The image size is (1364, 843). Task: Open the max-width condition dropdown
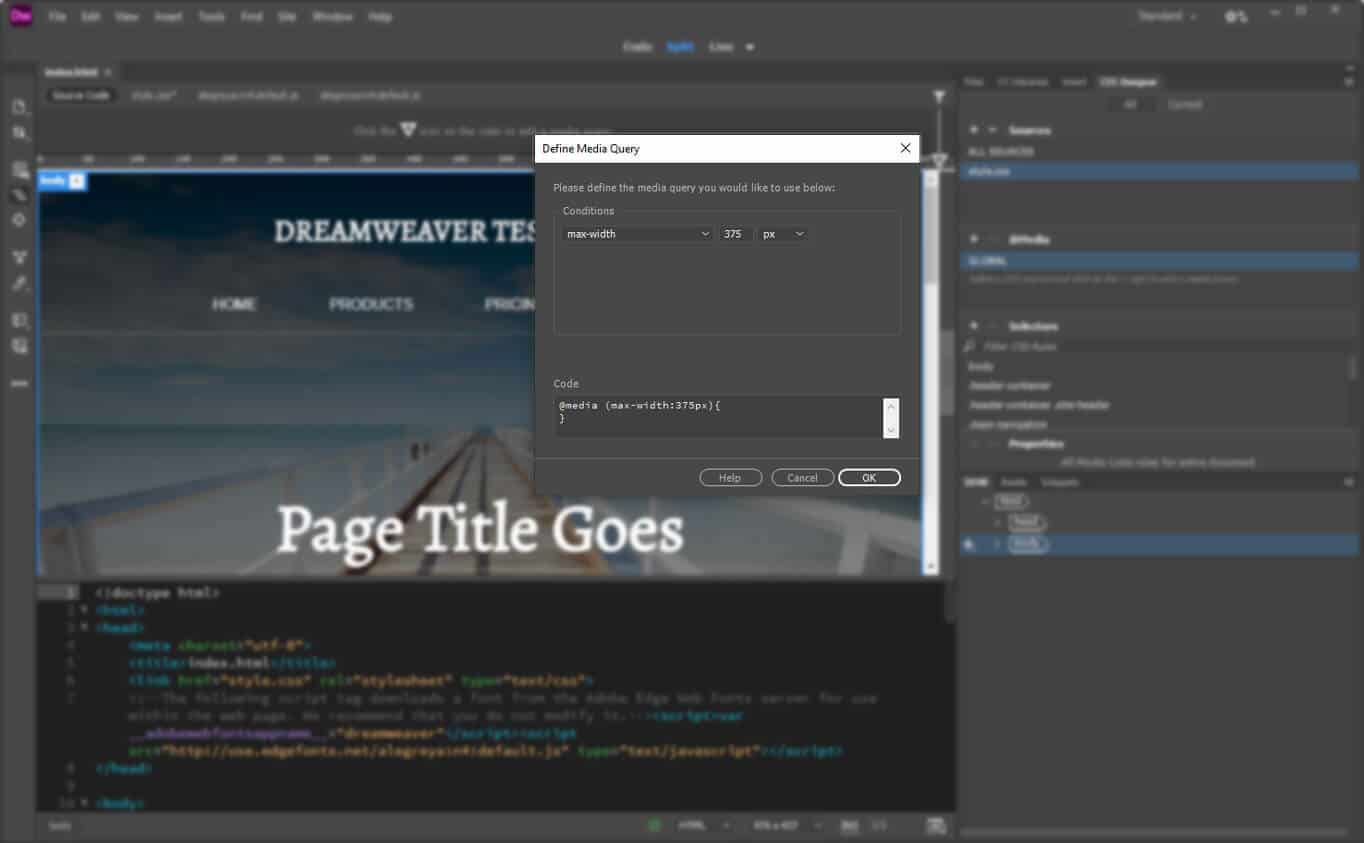point(637,234)
